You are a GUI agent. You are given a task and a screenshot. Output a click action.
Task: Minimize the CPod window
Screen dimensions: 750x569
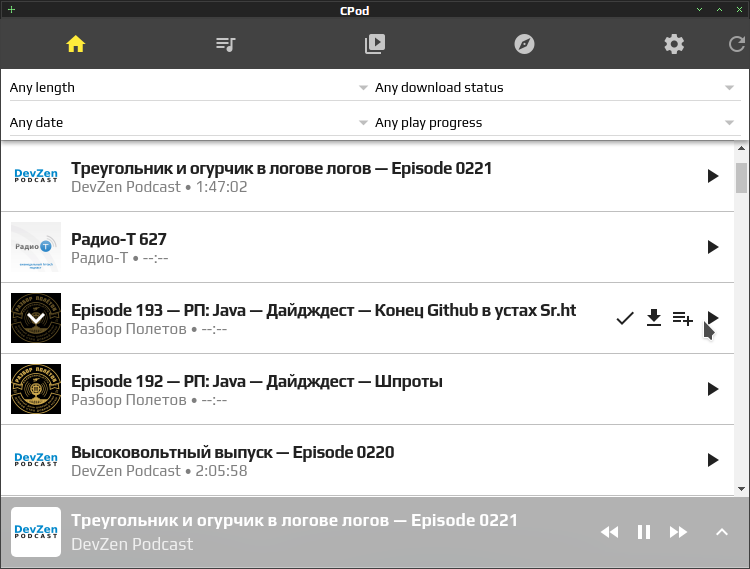click(x=699, y=10)
